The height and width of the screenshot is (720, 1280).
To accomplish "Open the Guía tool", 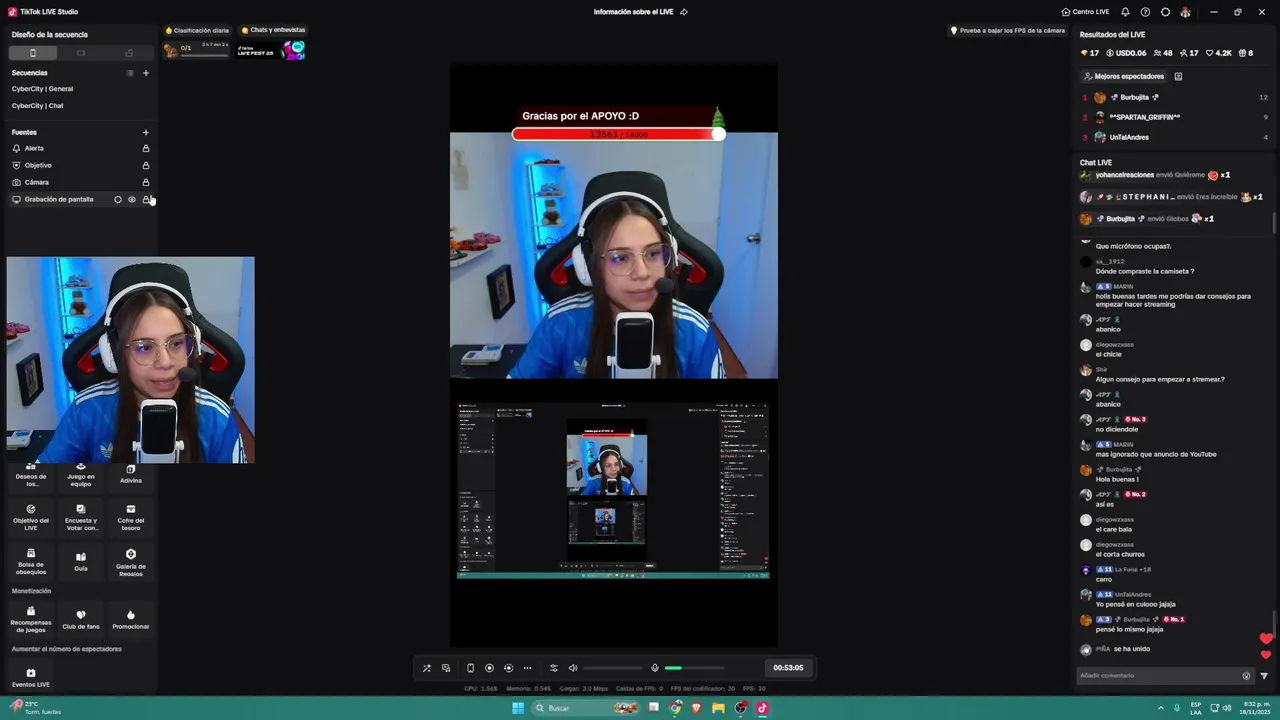I will point(81,561).
